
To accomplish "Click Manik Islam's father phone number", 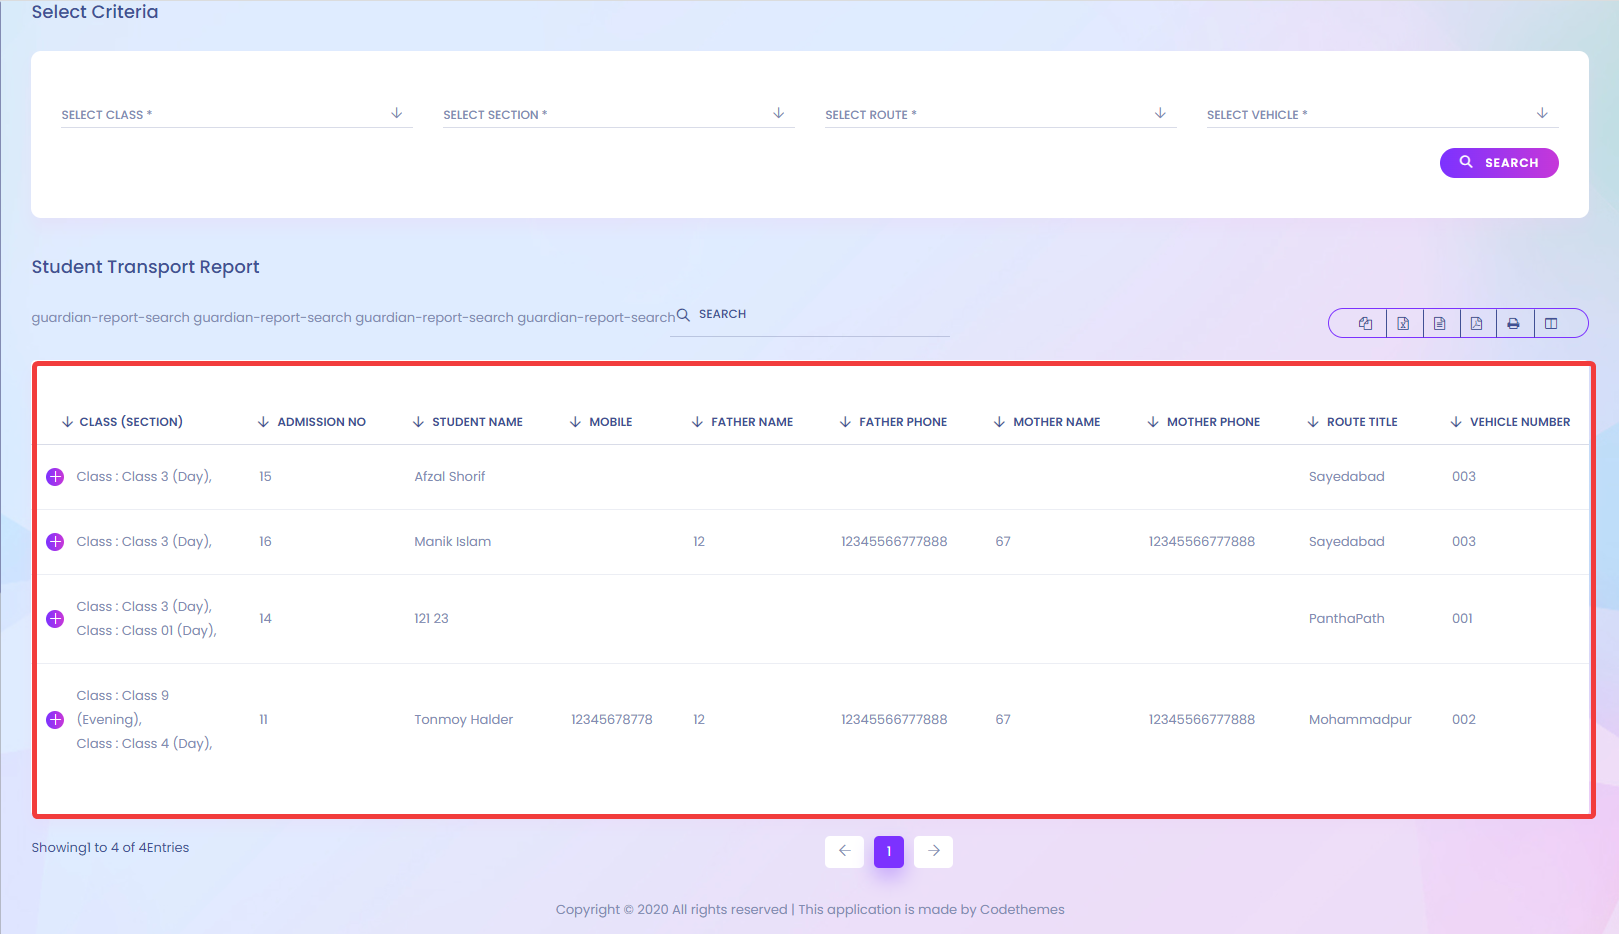I will [894, 542].
